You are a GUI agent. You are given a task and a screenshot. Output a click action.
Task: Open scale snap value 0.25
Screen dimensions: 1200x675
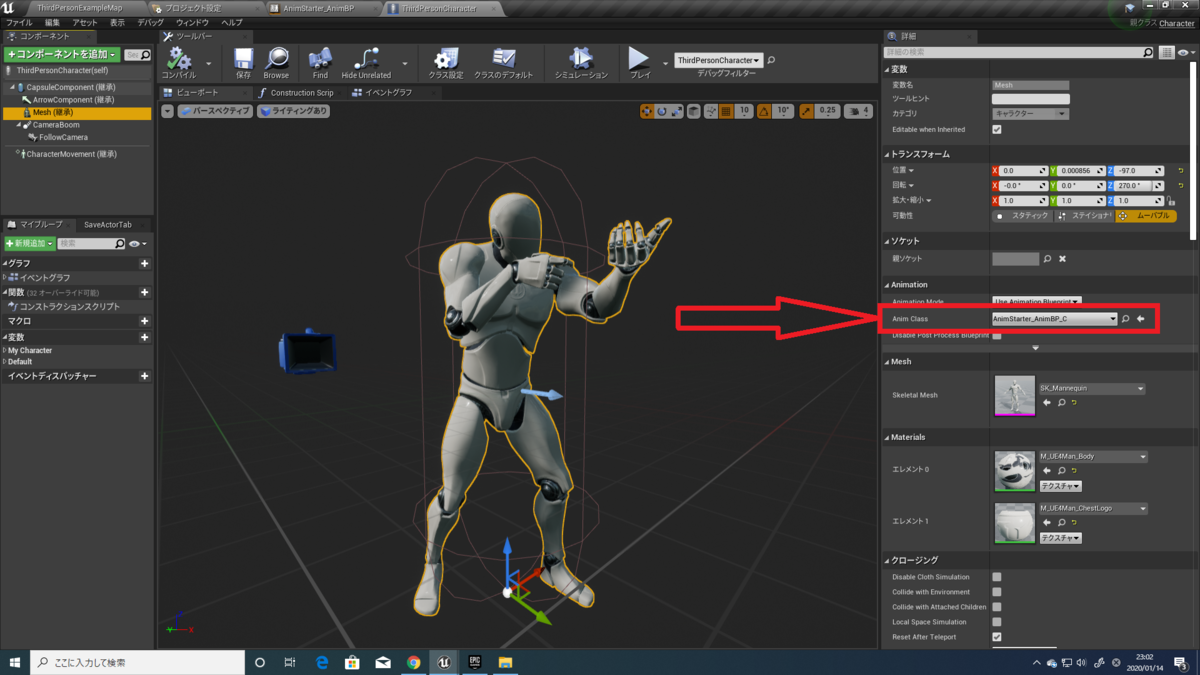click(x=827, y=111)
